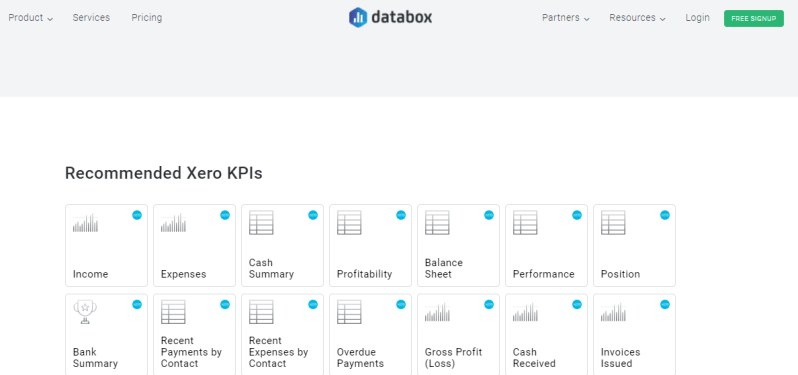Screen dimensions: 798x375
Task: Click the databox wordmark text
Action: [402, 17]
